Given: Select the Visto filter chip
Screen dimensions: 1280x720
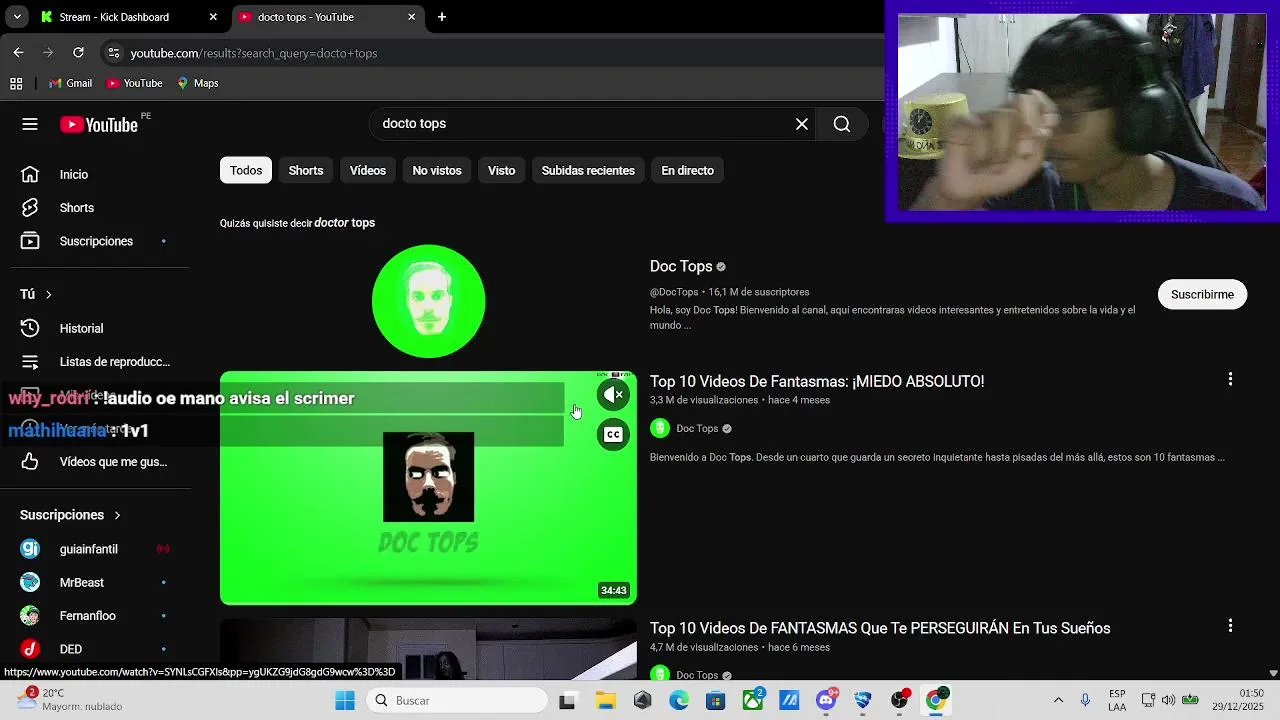Looking at the screenshot, I should pos(502,171).
